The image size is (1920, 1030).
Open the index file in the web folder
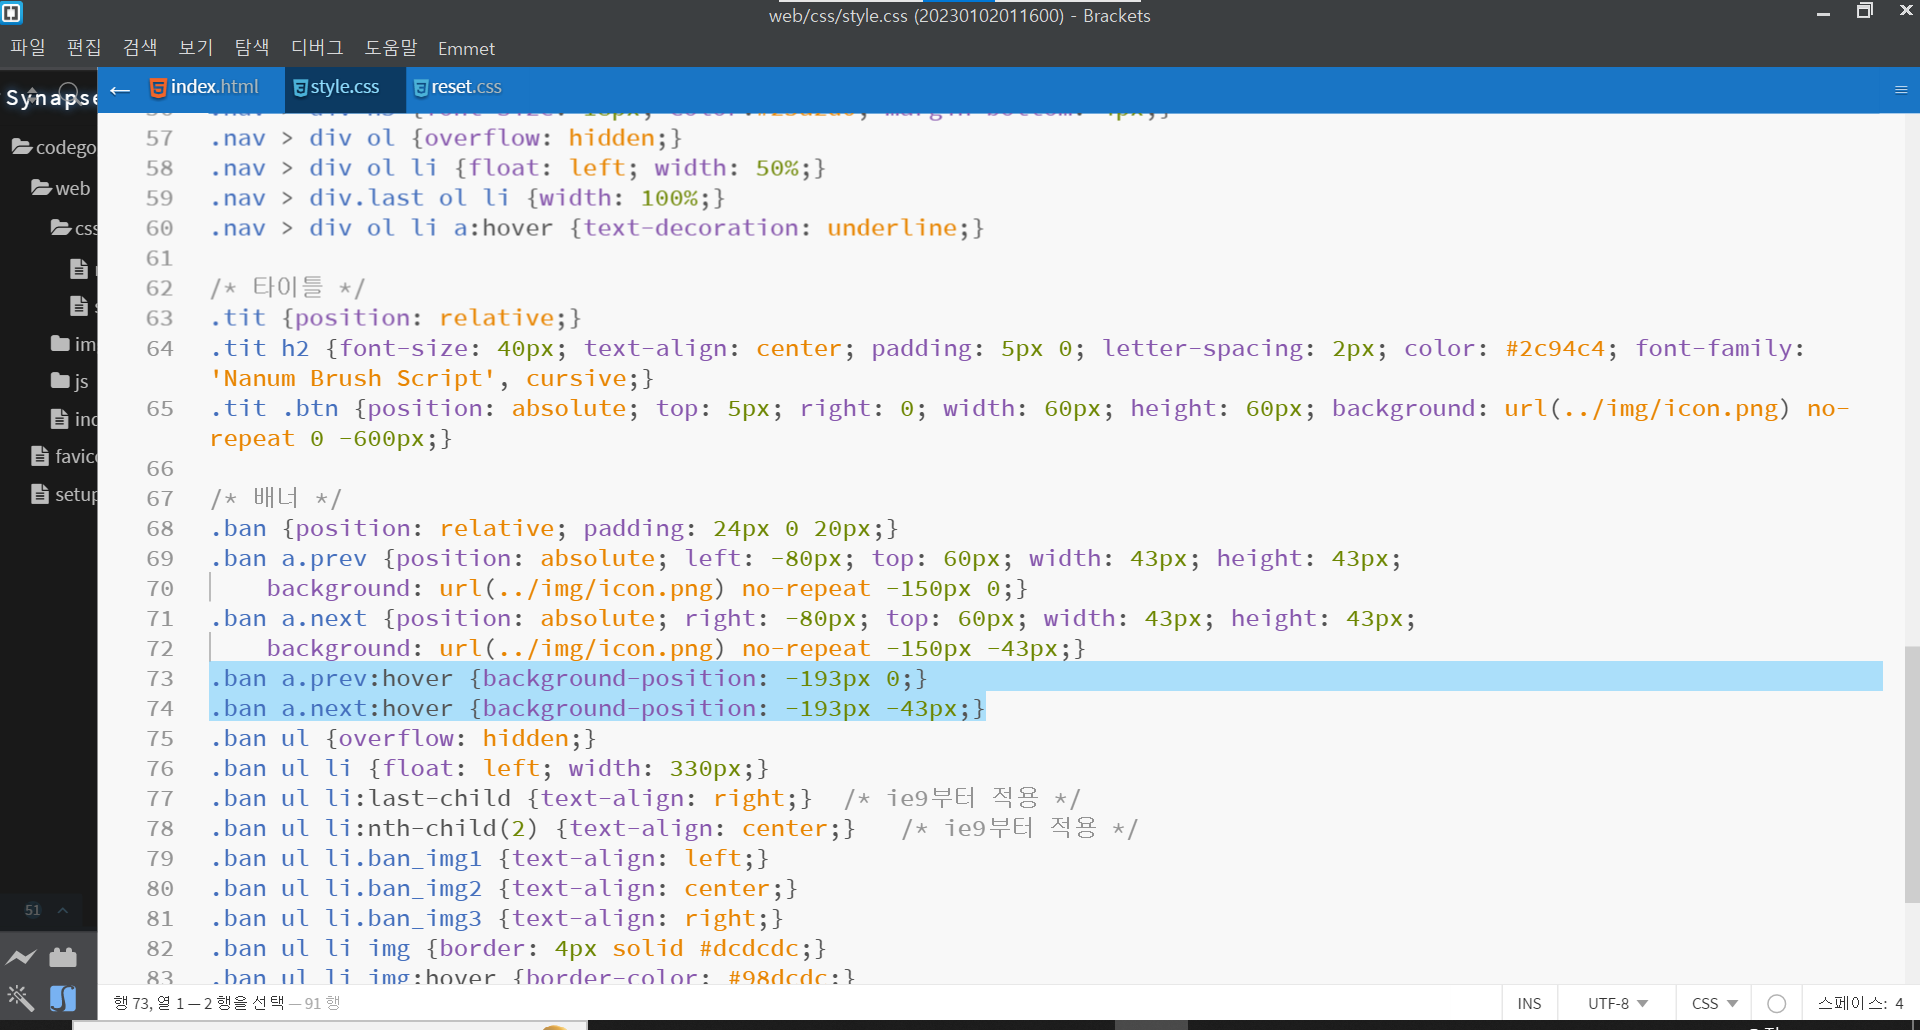(x=73, y=419)
